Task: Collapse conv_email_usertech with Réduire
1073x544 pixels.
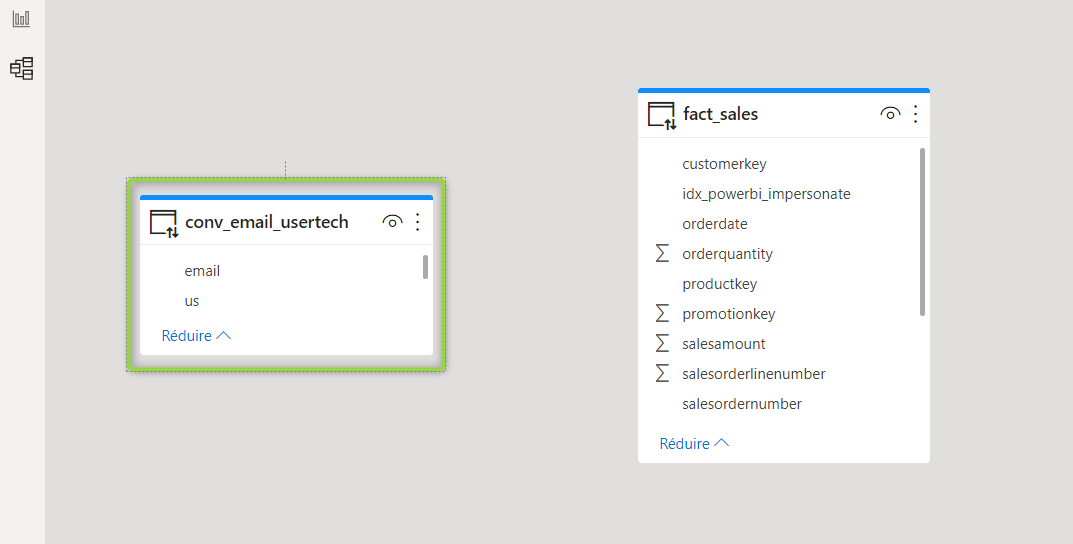Action: click(x=196, y=335)
